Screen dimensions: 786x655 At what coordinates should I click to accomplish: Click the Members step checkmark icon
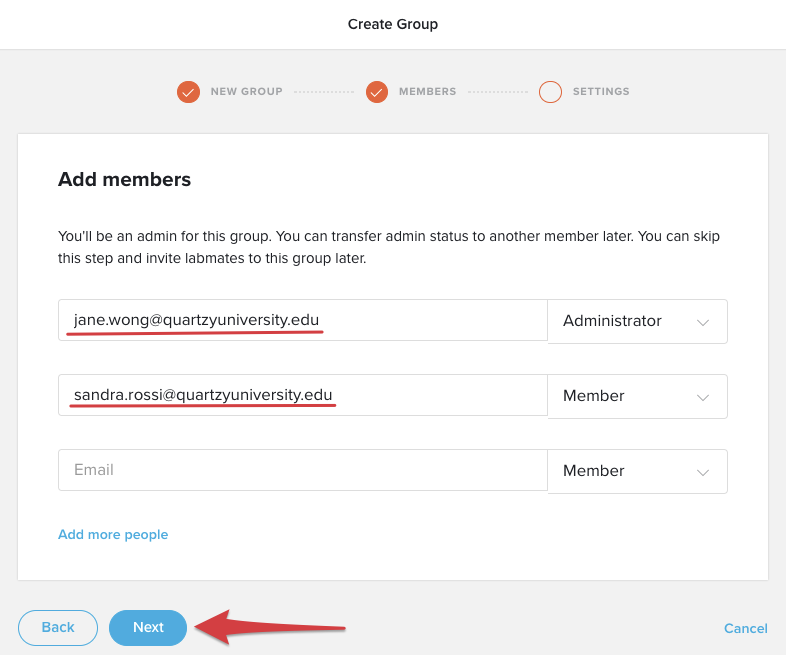[377, 92]
